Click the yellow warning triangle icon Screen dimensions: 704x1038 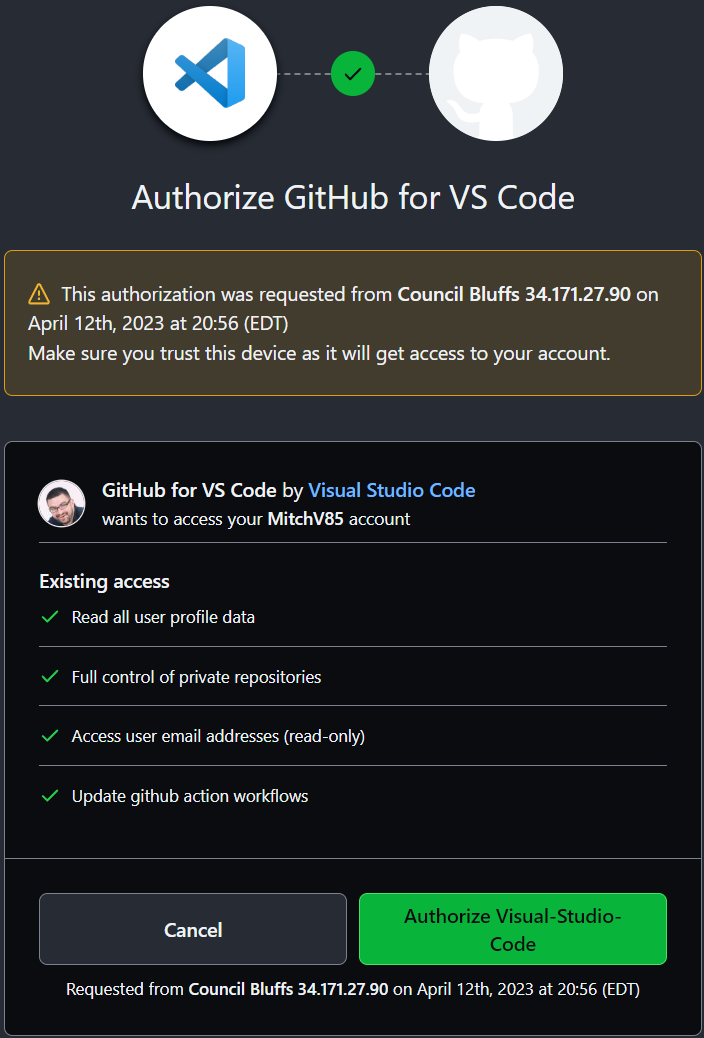[39, 294]
